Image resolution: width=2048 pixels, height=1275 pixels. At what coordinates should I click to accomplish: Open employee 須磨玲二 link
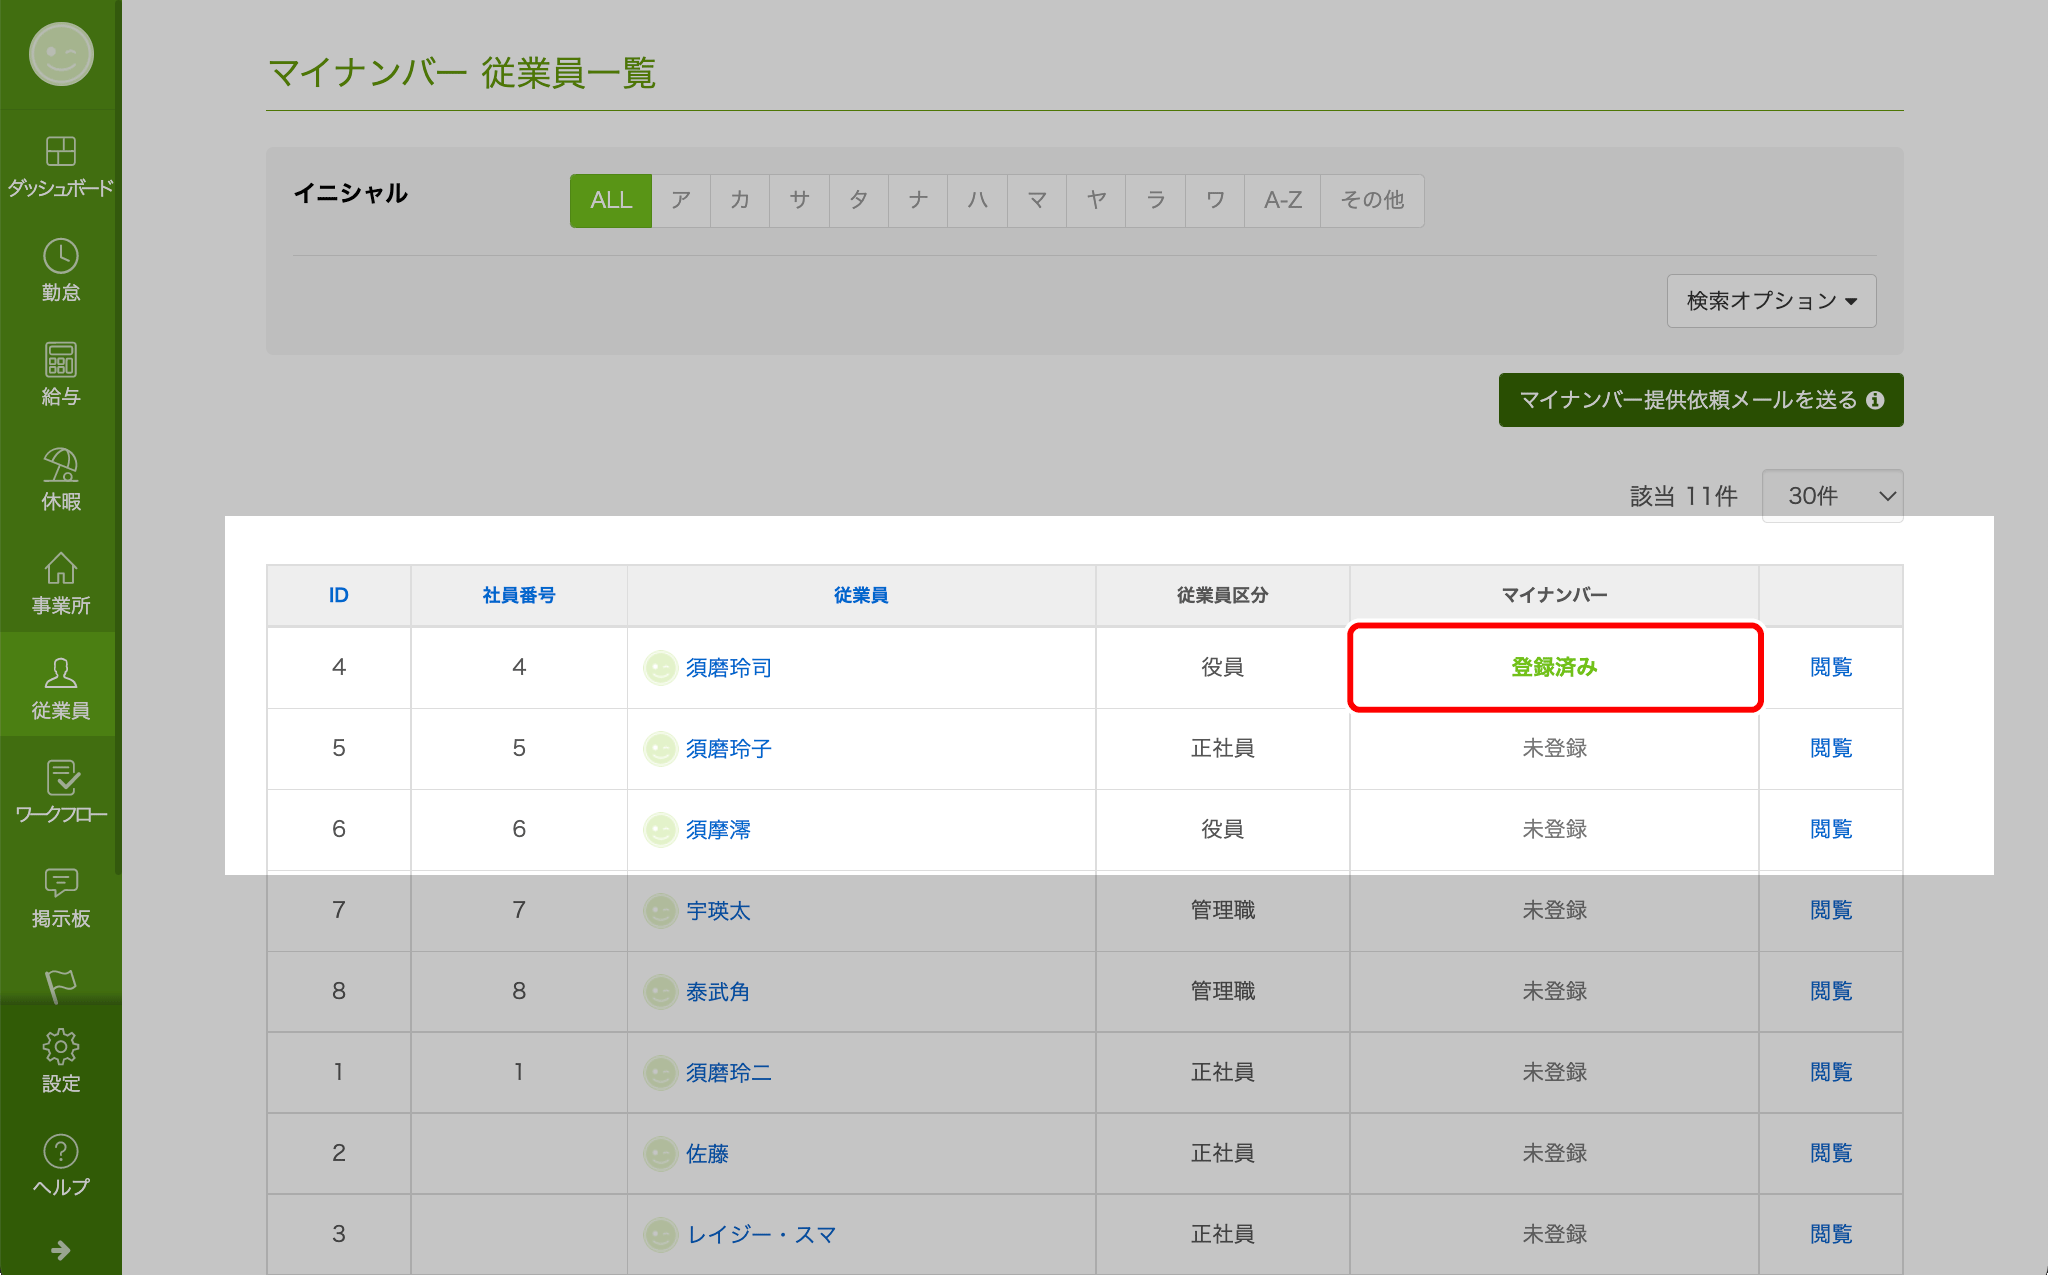[729, 1073]
